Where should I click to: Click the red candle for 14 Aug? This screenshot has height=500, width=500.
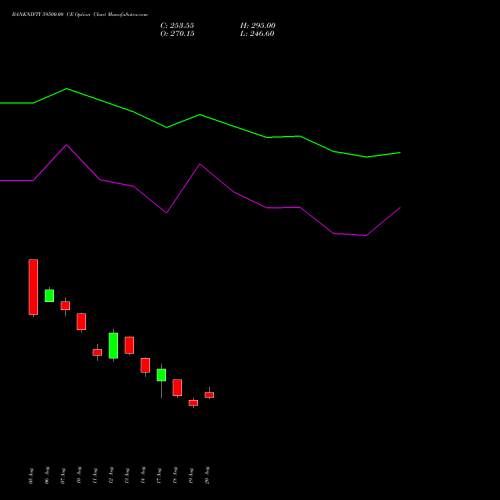tap(145, 365)
